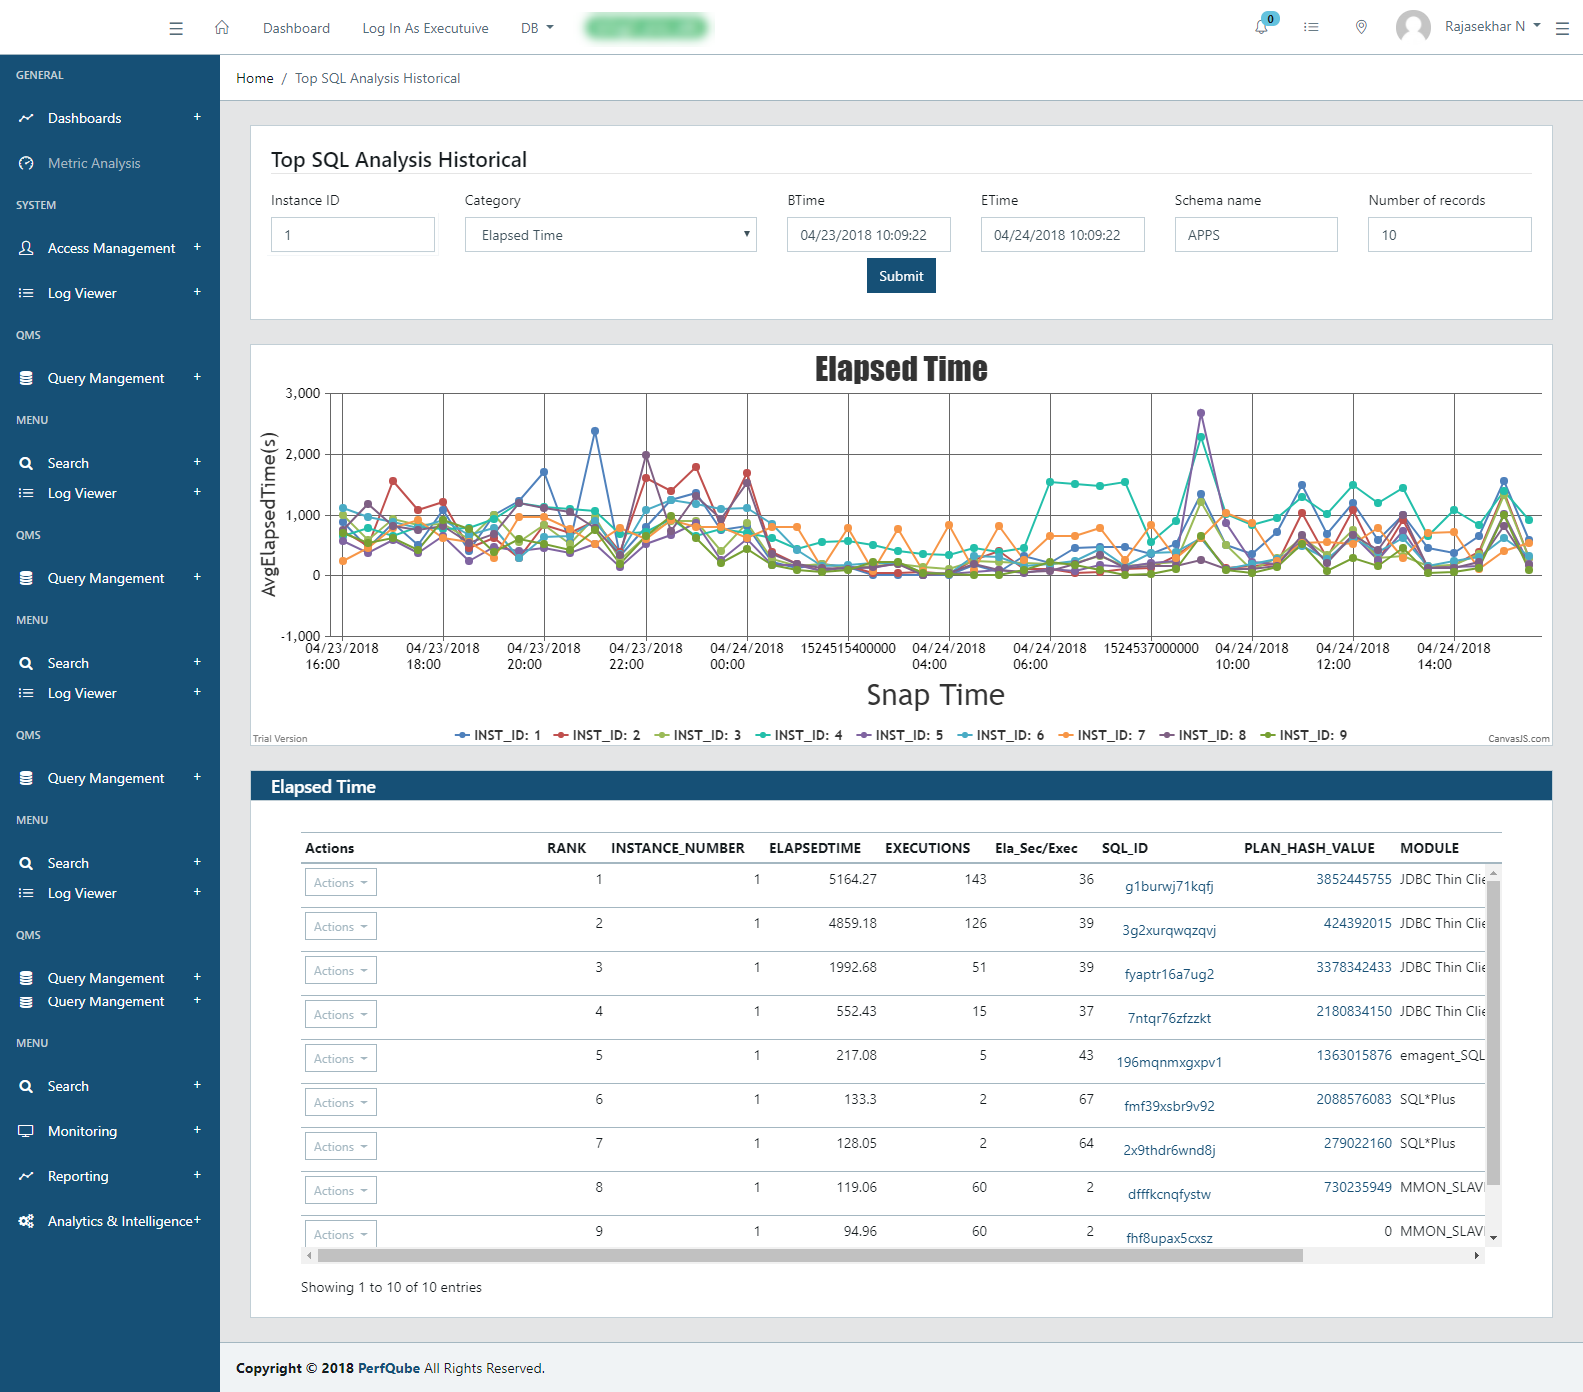Expand the DB dropdown in top navigation
The image size is (1583, 1392).
(537, 28)
